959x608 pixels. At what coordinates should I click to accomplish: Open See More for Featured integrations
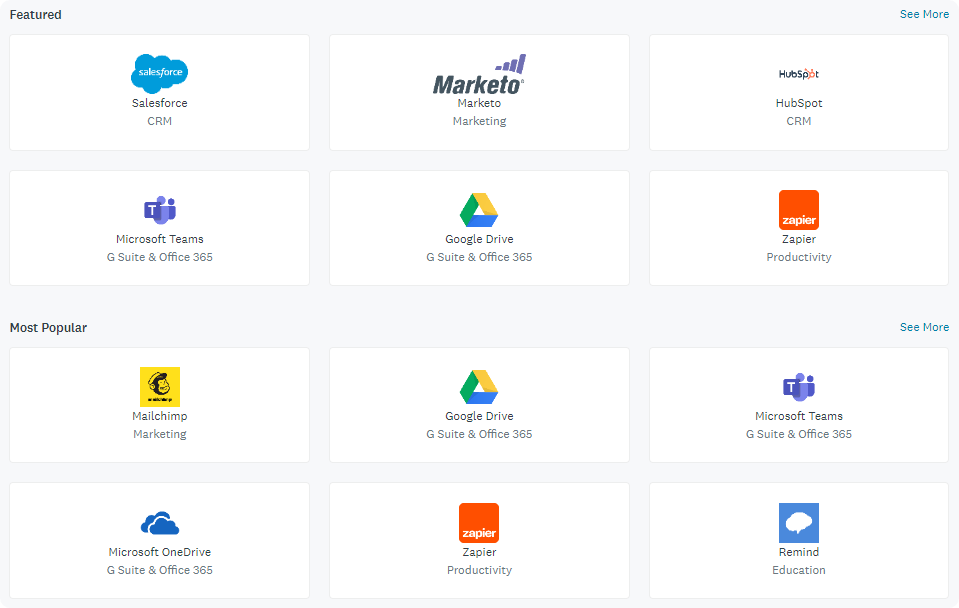point(924,14)
